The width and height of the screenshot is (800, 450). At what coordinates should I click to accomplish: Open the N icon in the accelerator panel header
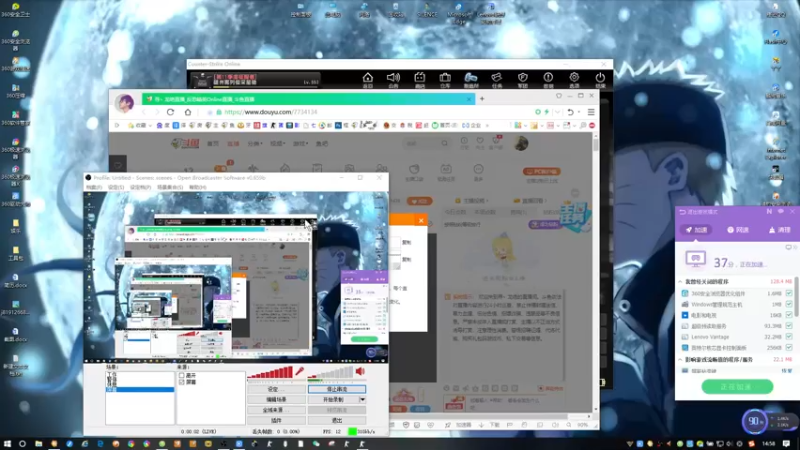(x=769, y=211)
